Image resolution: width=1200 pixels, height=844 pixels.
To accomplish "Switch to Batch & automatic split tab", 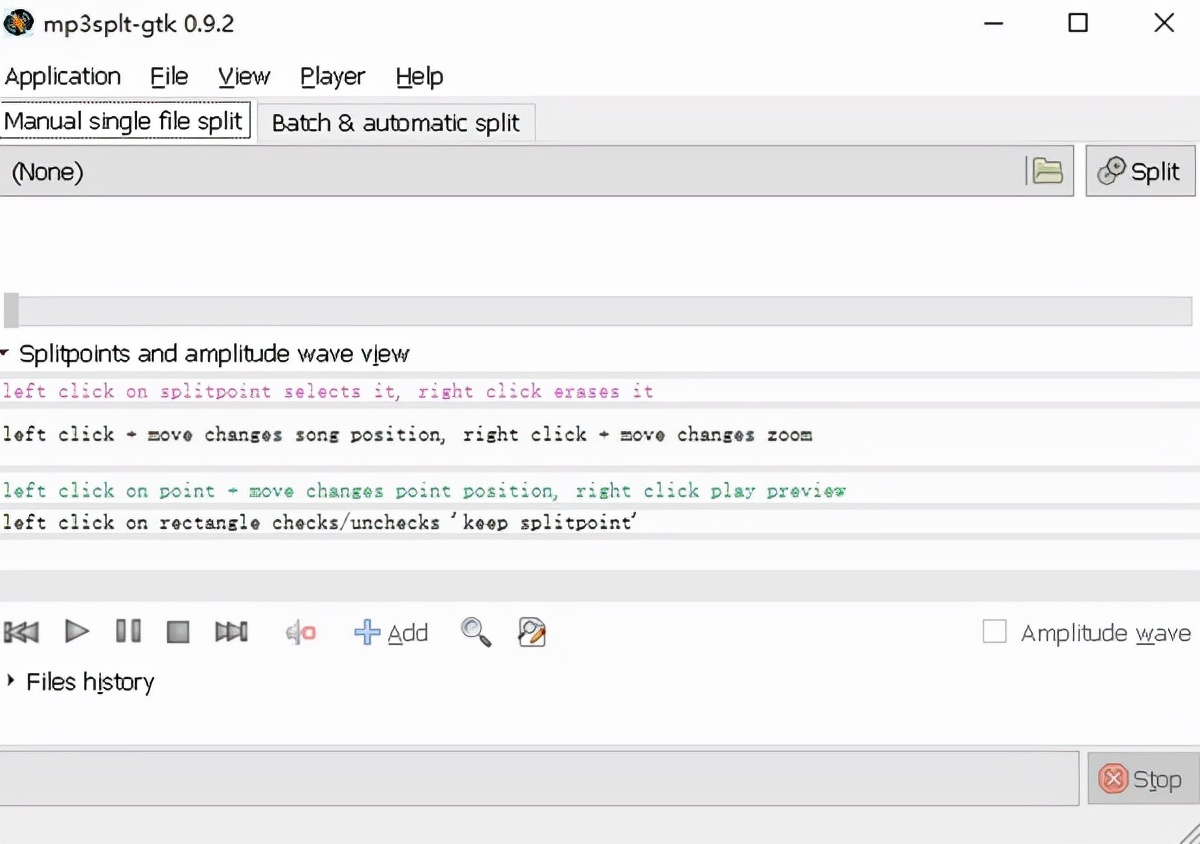I will point(396,123).
